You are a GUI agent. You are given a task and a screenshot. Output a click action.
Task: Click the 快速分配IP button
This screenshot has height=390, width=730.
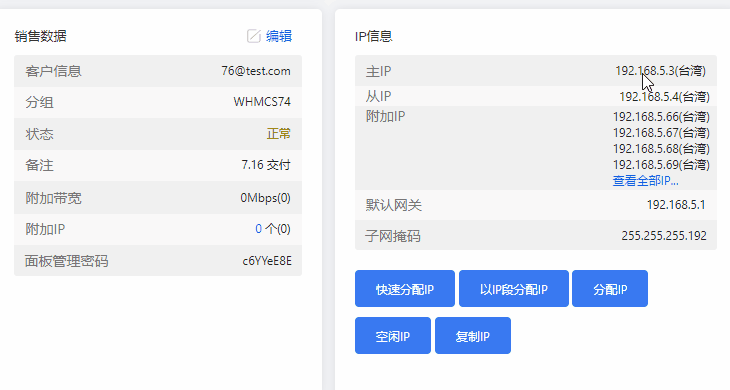(405, 289)
